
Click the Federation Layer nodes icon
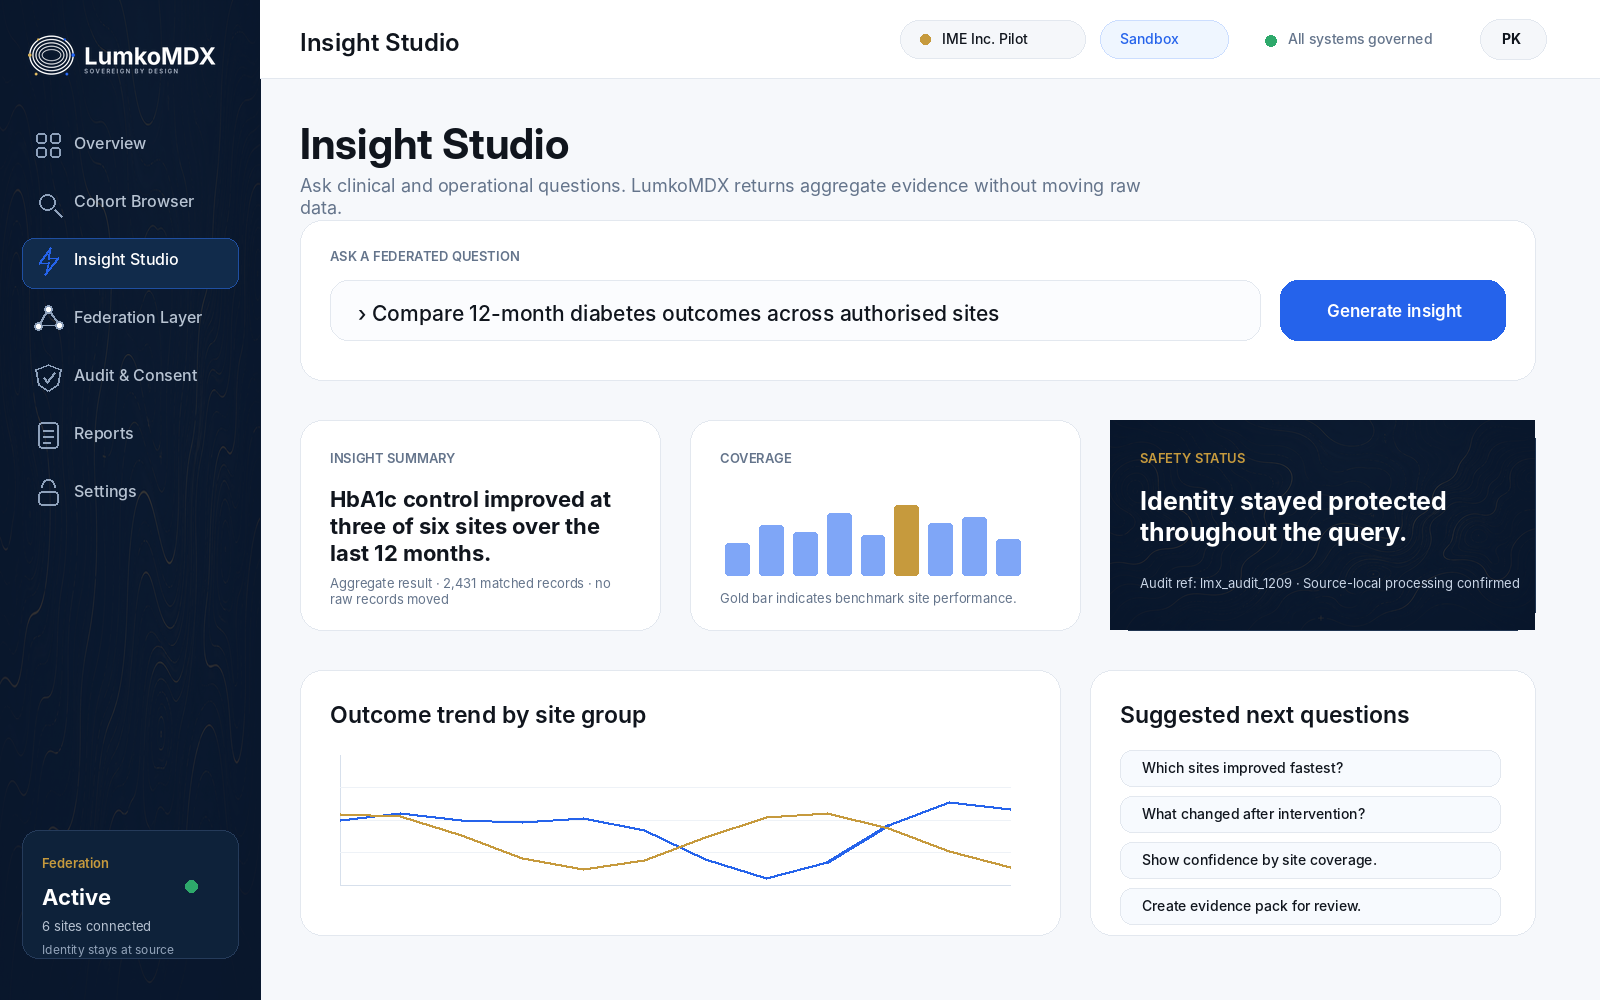coord(49,318)
